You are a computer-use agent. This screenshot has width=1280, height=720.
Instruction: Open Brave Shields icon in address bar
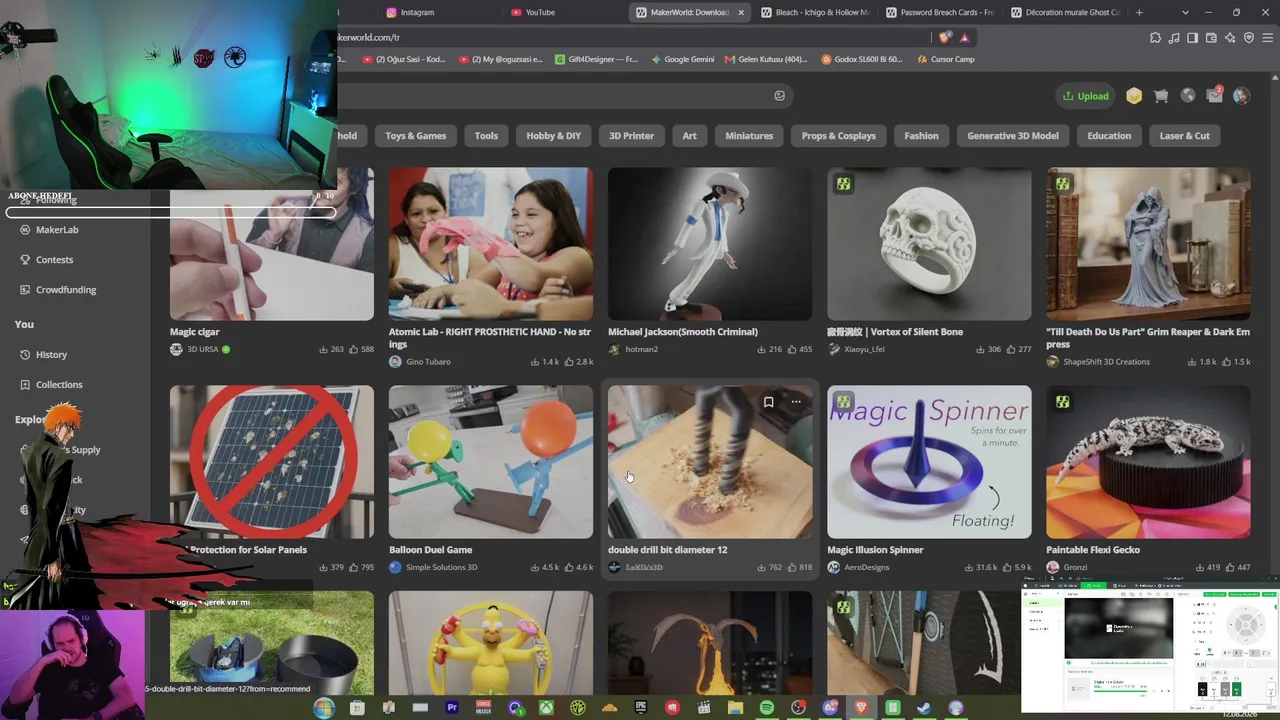pos(945,38)
